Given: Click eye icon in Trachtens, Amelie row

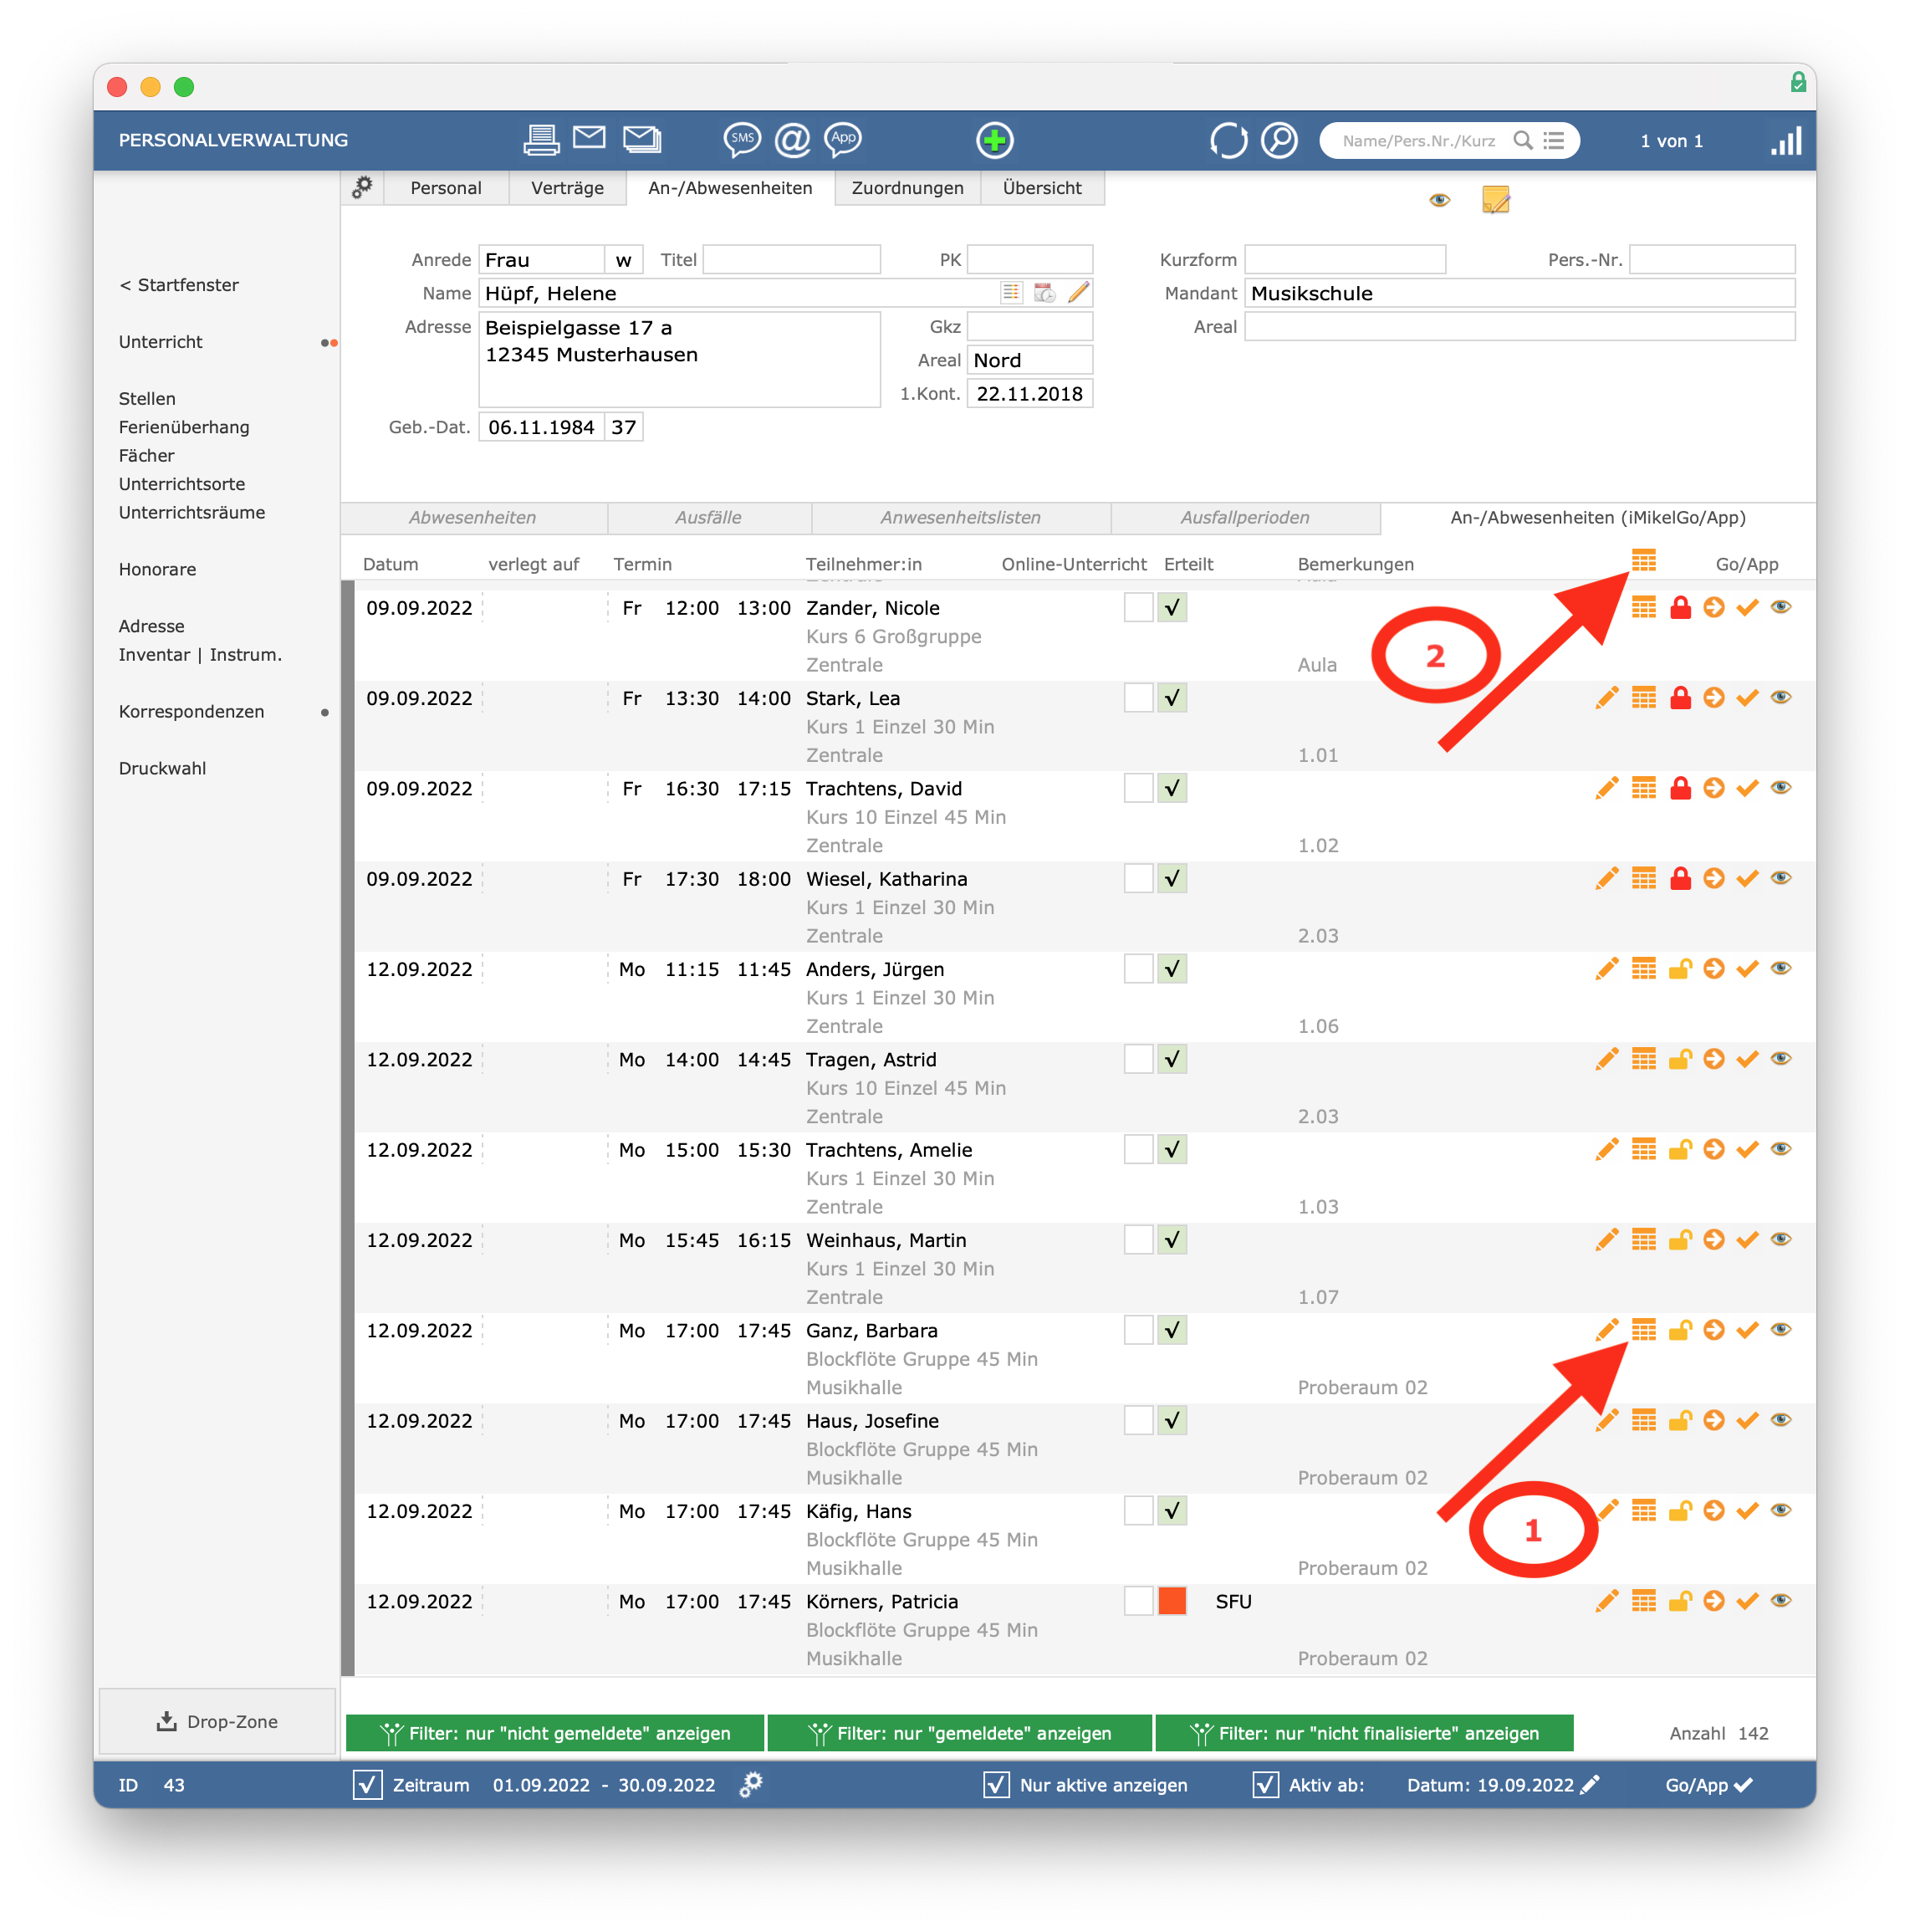Looking at the screenshot, I should coord(1781,1149).
